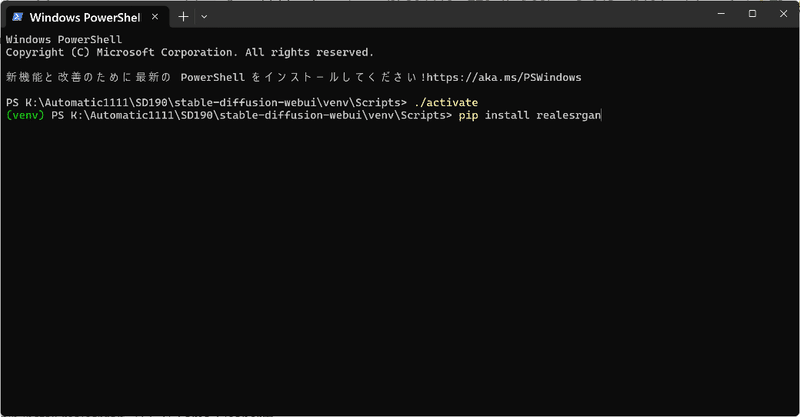Click the yellow pip command word
This screenshot has height=417, width=800.
pyautogui.click(x=468, y=115)
